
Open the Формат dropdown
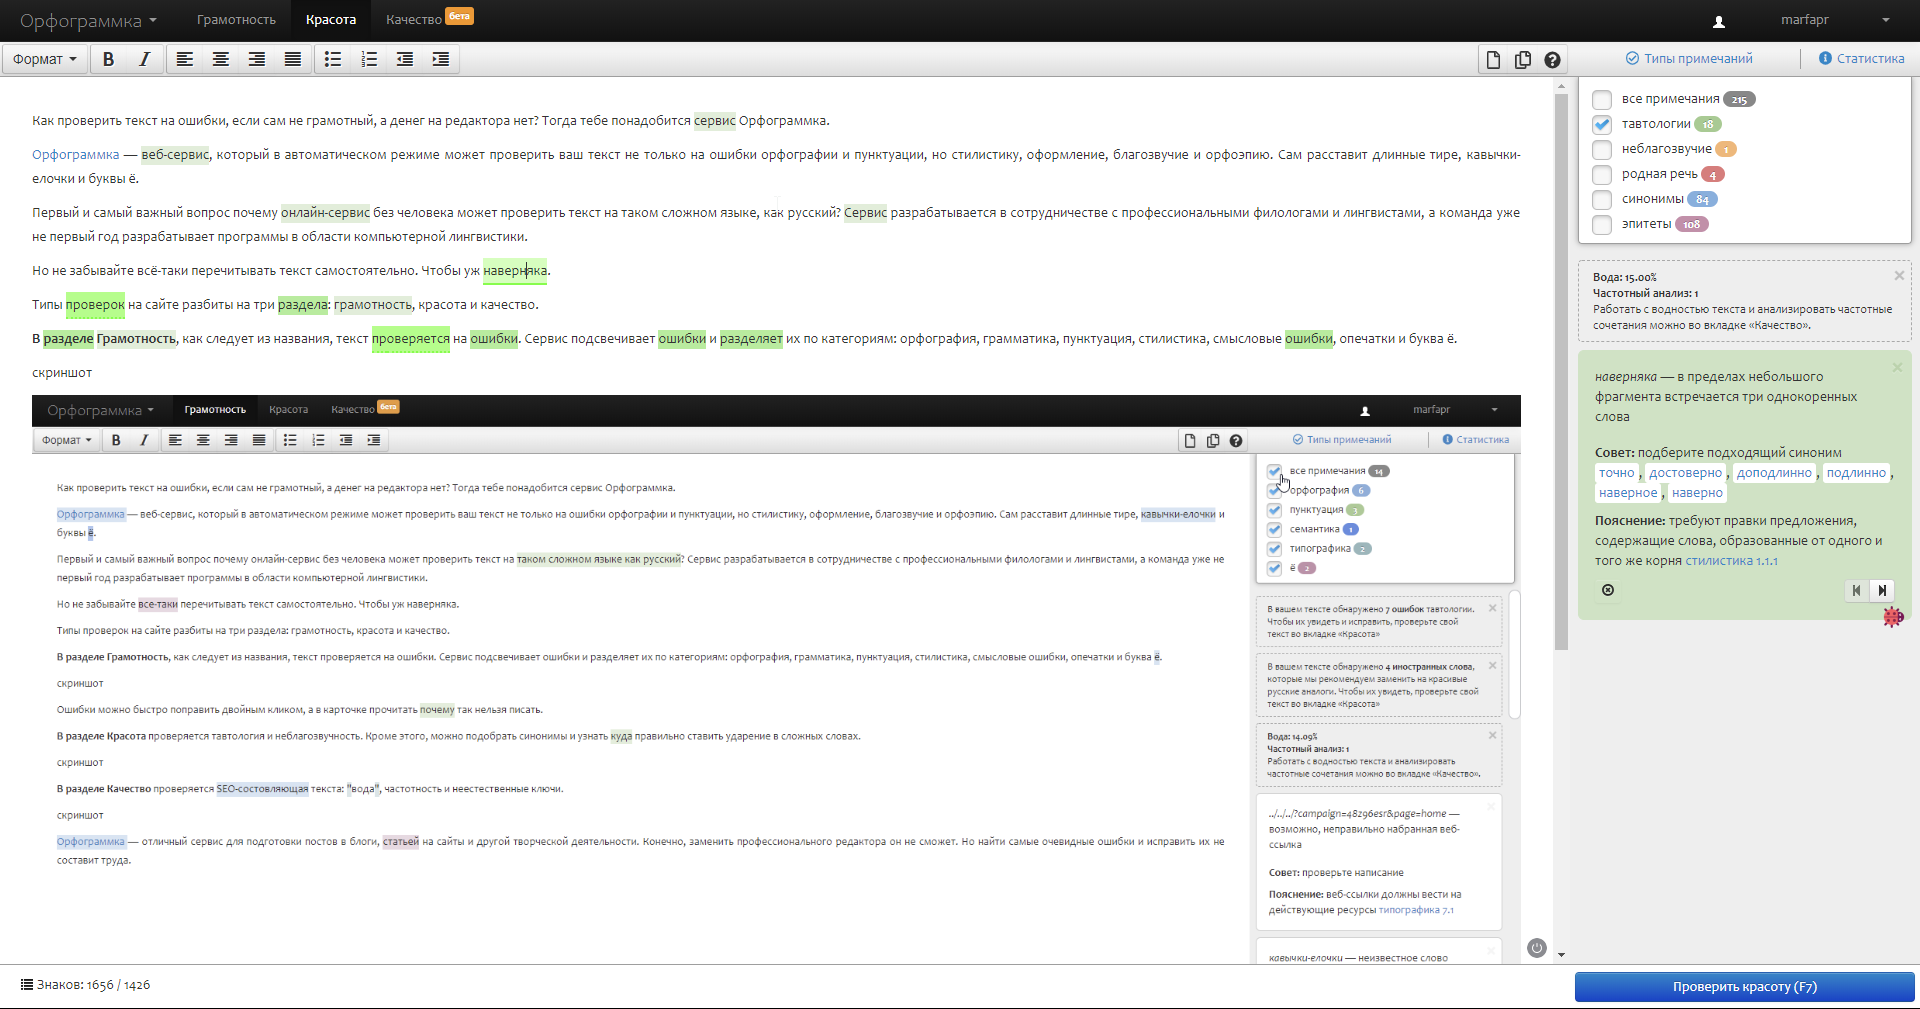coord(44,59)
